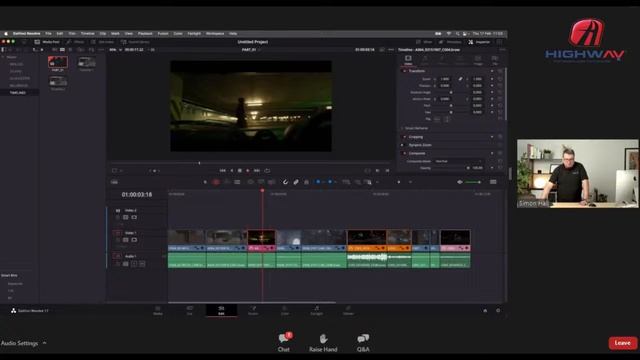The width and height of the screenshot is (640, 360).
Task: Toggle Video 1 track enable icon
Action: click(x=134, y=240)
